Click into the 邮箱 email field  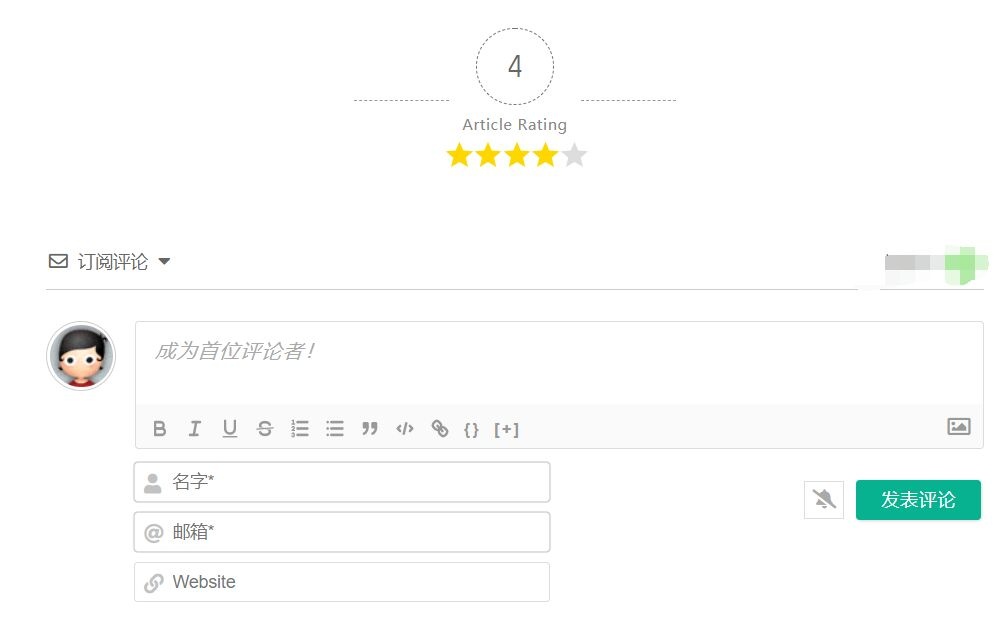[355, 532]
